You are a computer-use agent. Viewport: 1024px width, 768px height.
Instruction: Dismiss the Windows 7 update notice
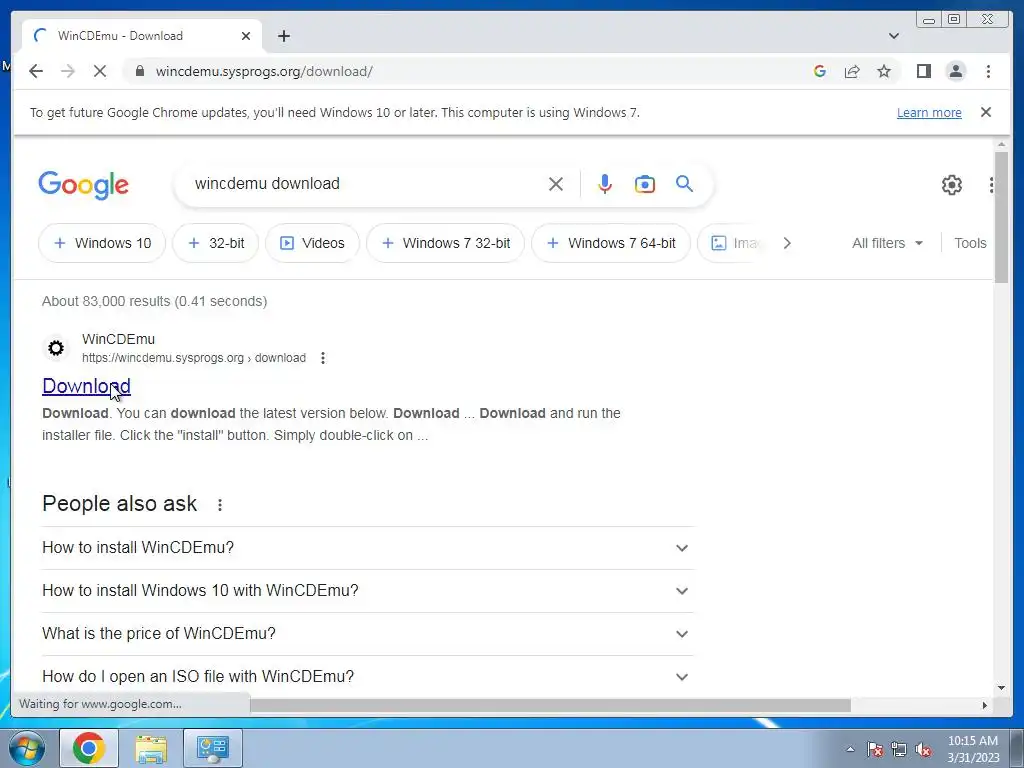[986, 112]
